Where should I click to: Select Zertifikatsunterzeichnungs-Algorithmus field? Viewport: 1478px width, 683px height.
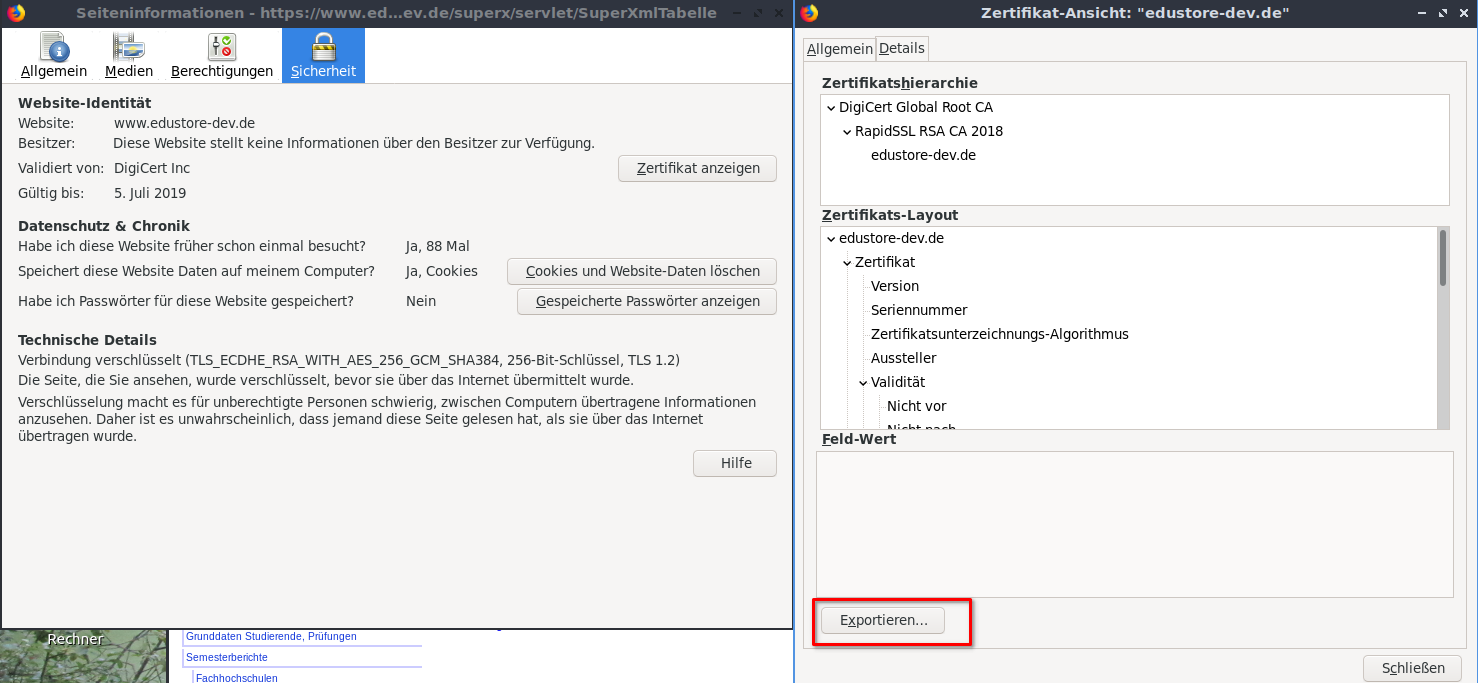pyautogui.click(x=1000, y=334)
